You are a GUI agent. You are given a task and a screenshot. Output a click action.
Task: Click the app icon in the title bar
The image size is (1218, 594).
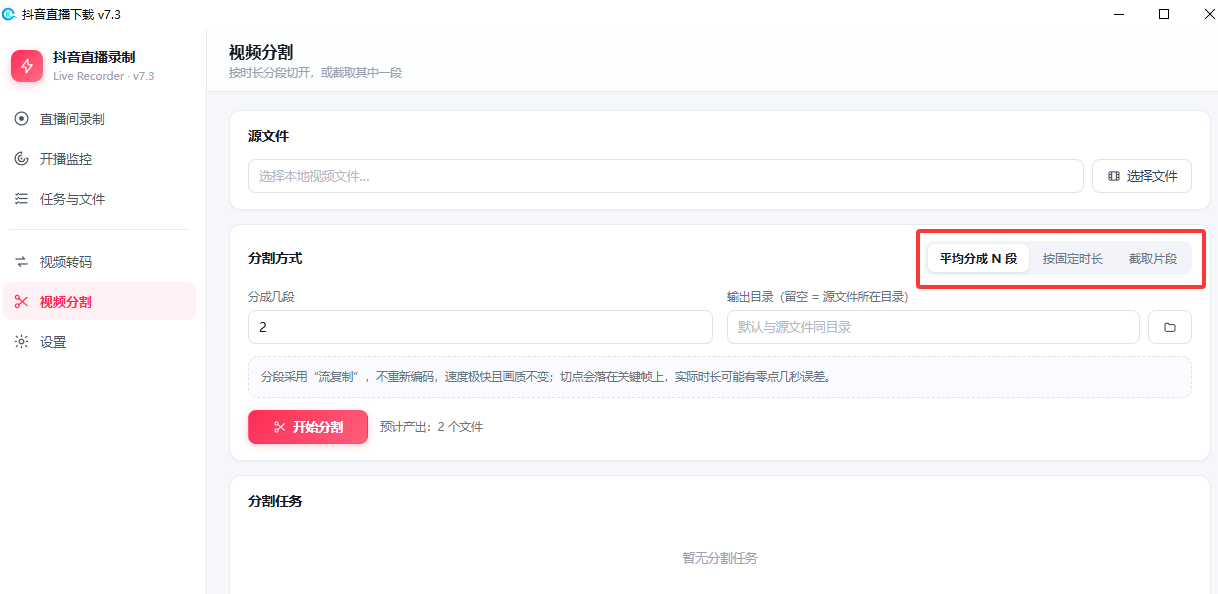coord(10,14)
